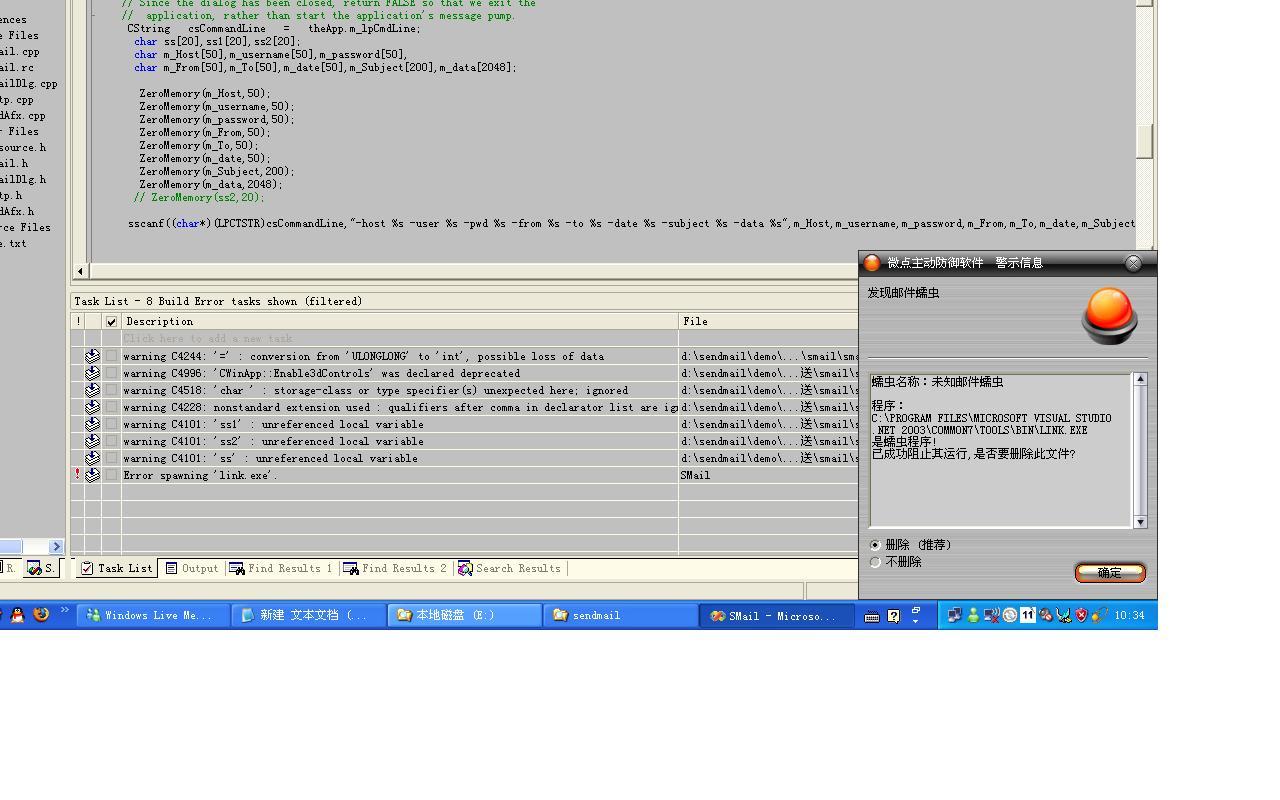Click the task icon beside the 'ss' unreferenced warning
Screen dimensions: 1280x800
(92, 458)
